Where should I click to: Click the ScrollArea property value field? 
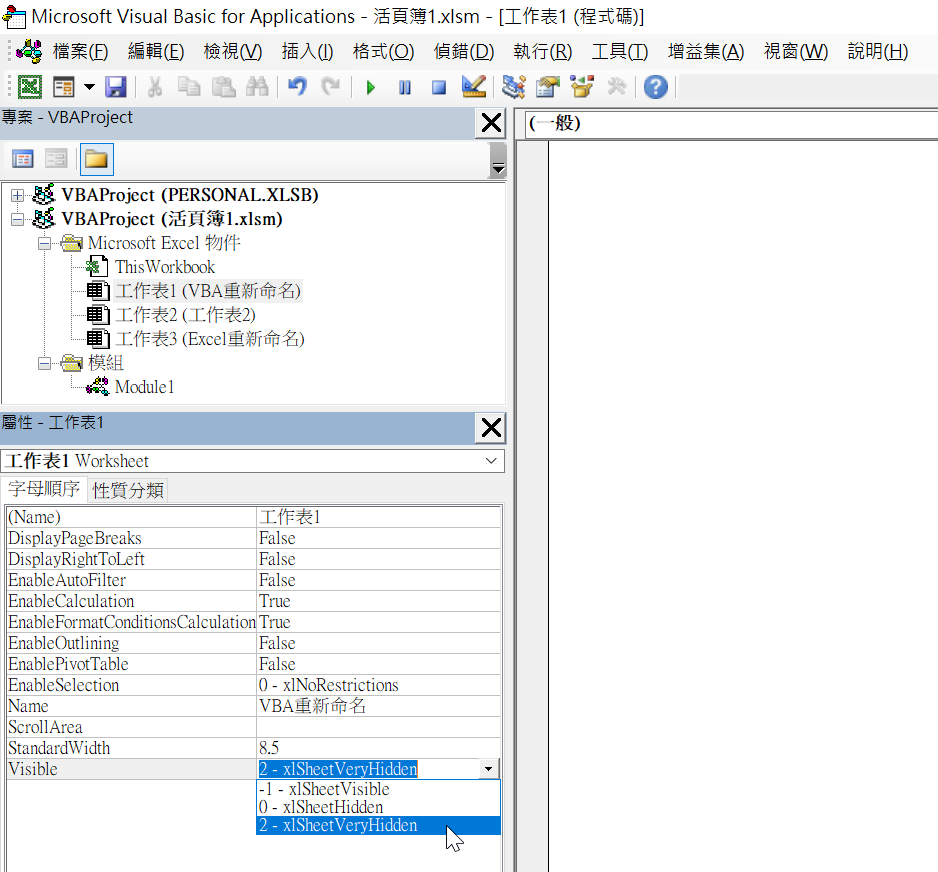click(379, 727)
